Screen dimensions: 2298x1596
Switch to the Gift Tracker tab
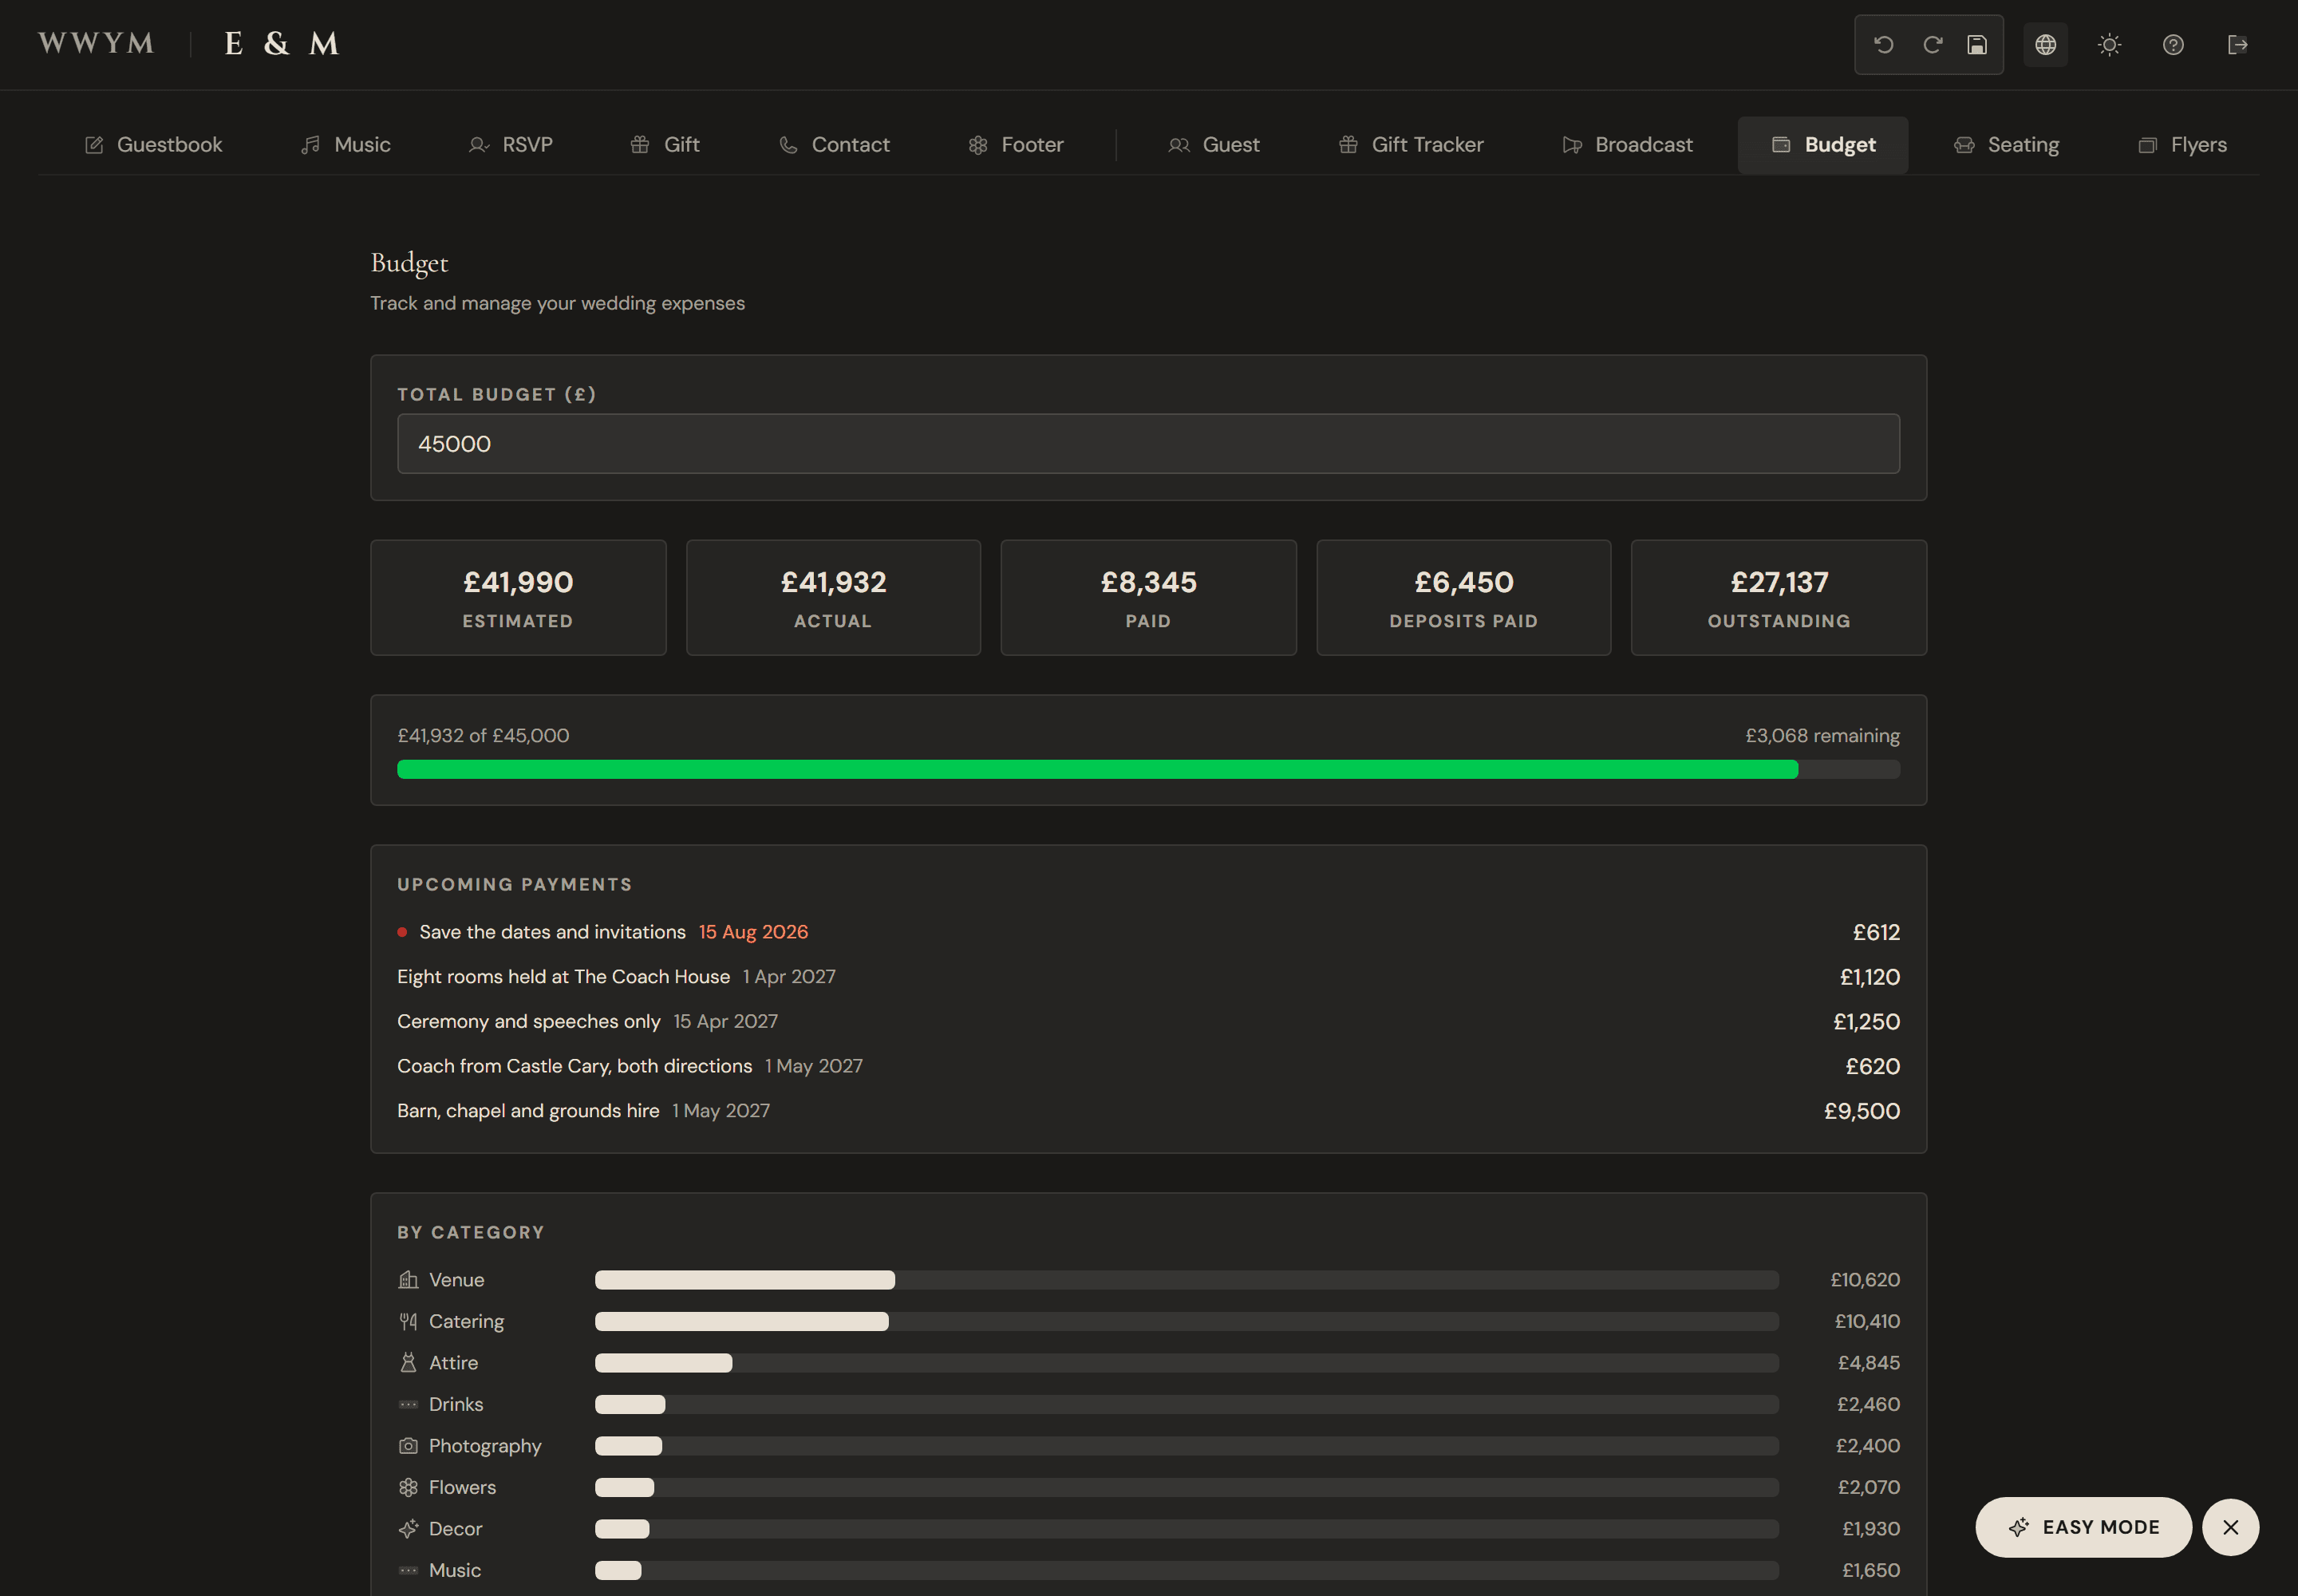coord(1410,145)
